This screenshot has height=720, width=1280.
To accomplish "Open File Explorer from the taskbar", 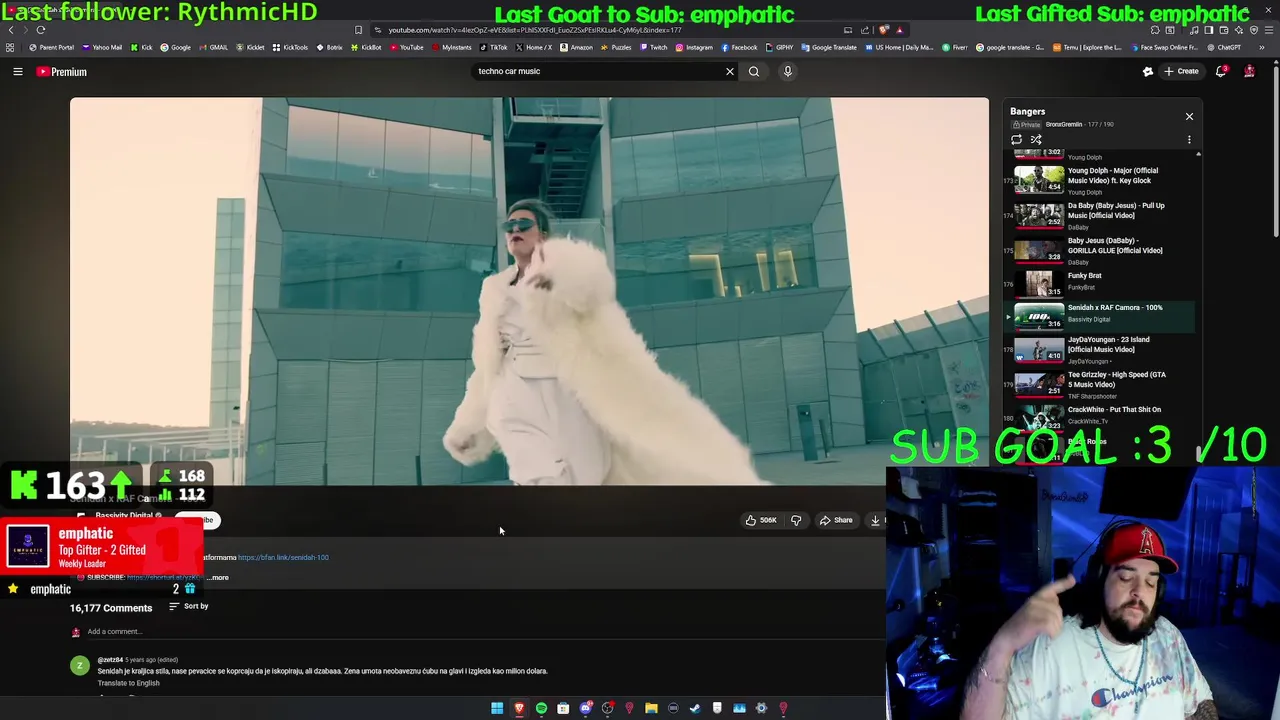I will 651,708.
